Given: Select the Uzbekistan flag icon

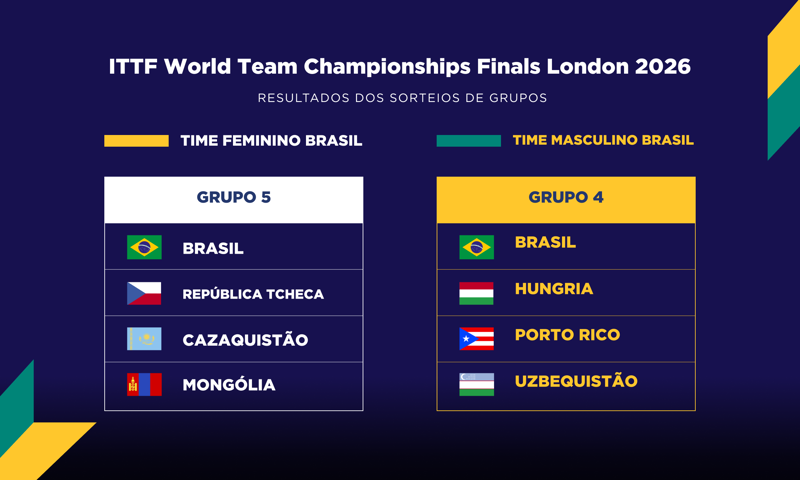Looking at the screenshot, I should point(476,385).
